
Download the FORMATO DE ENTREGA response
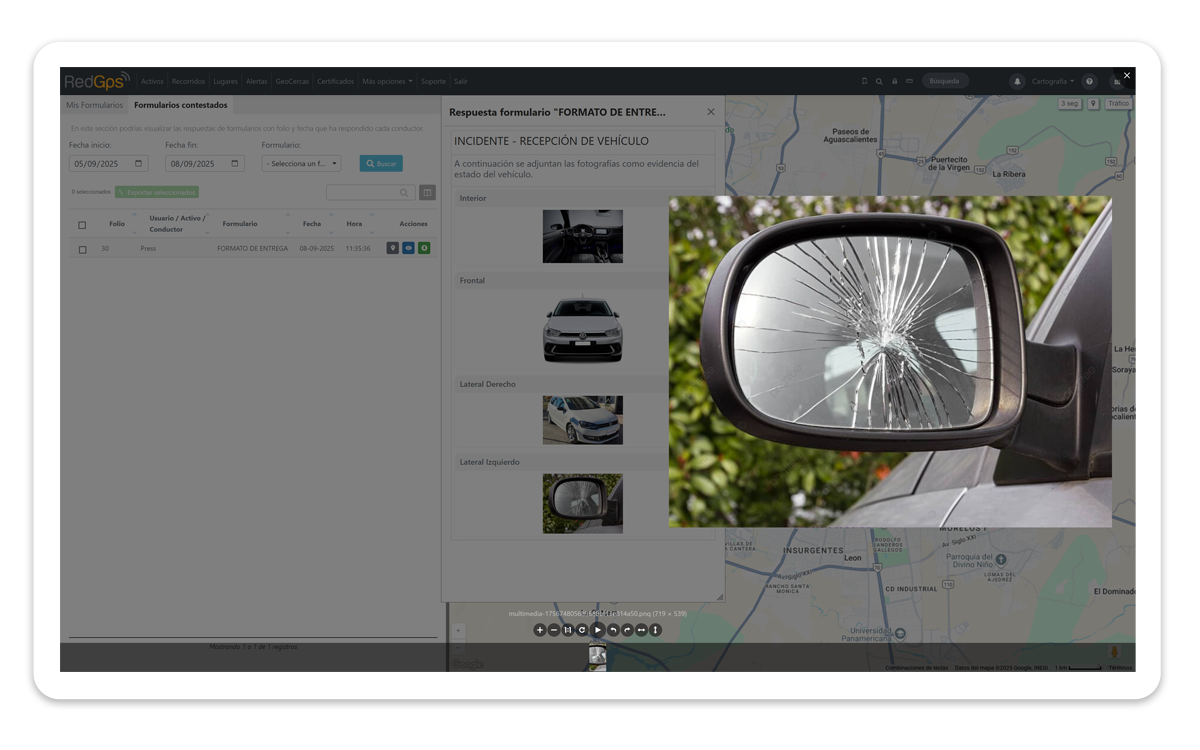coord(424,248)
